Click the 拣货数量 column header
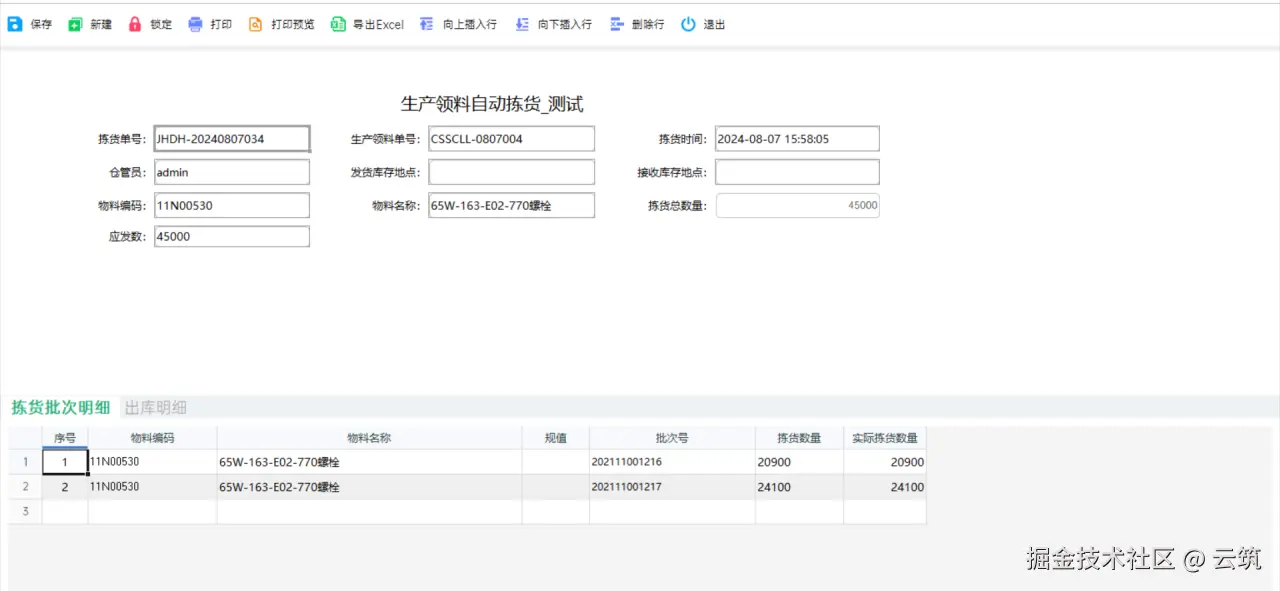 pos(799,437)
